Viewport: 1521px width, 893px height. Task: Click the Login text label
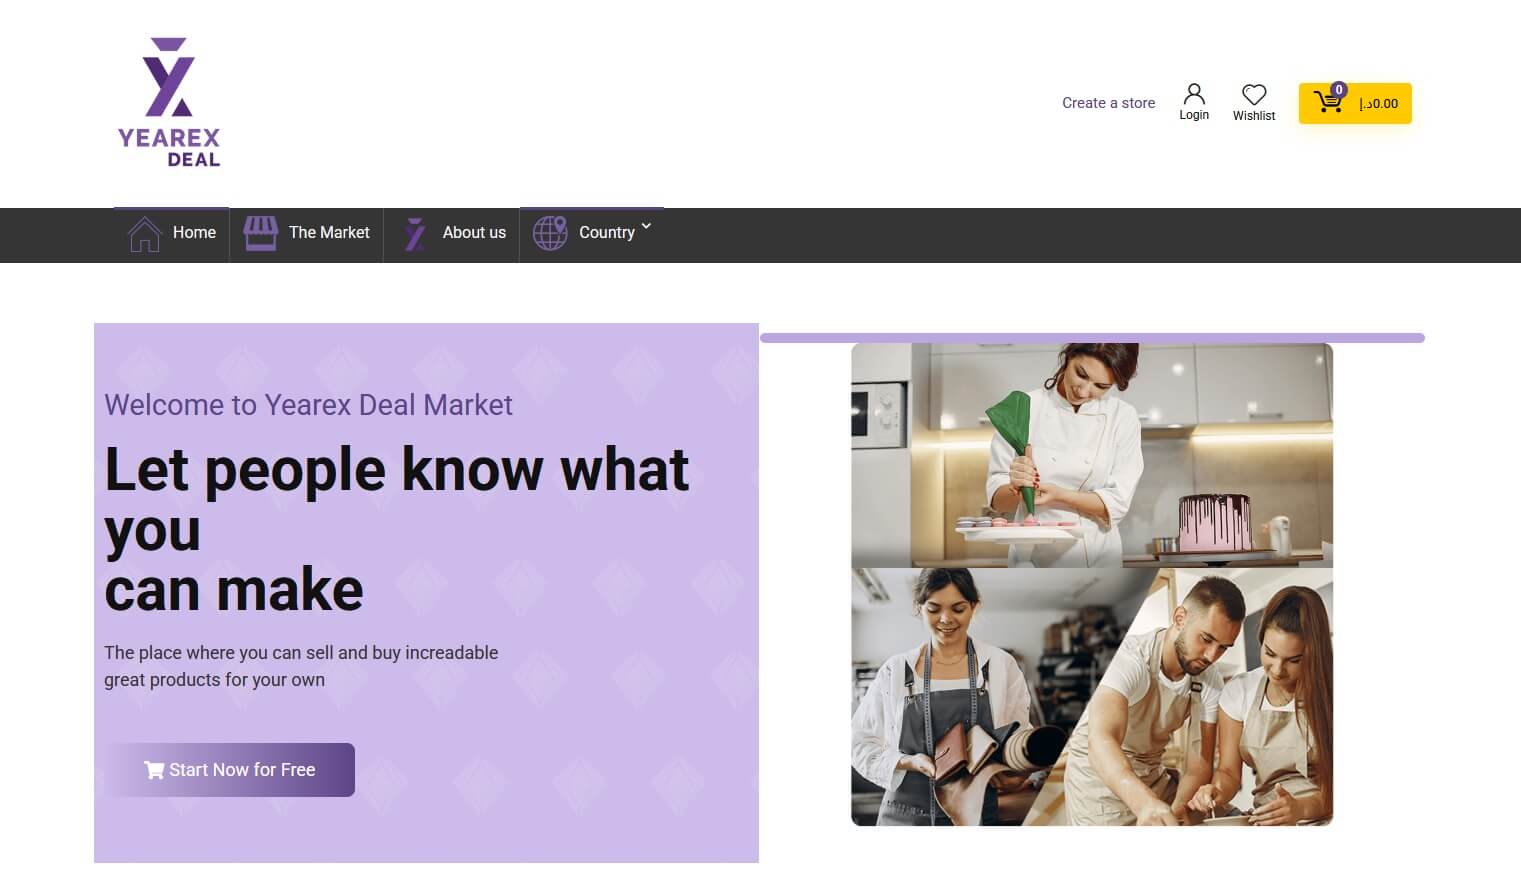[1194, 115]
